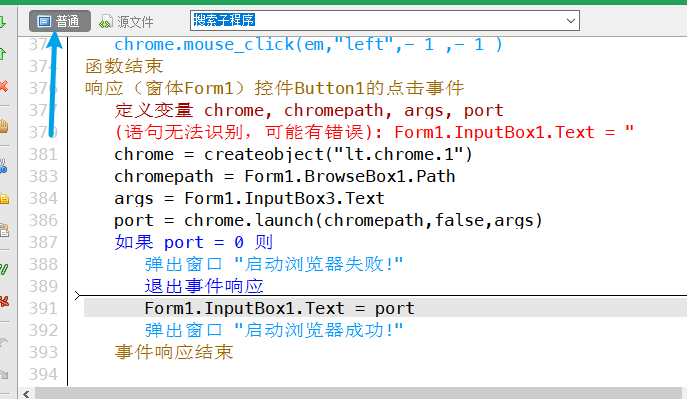
Task: Click the paste clipboard icon
Action: coord(4,230)
